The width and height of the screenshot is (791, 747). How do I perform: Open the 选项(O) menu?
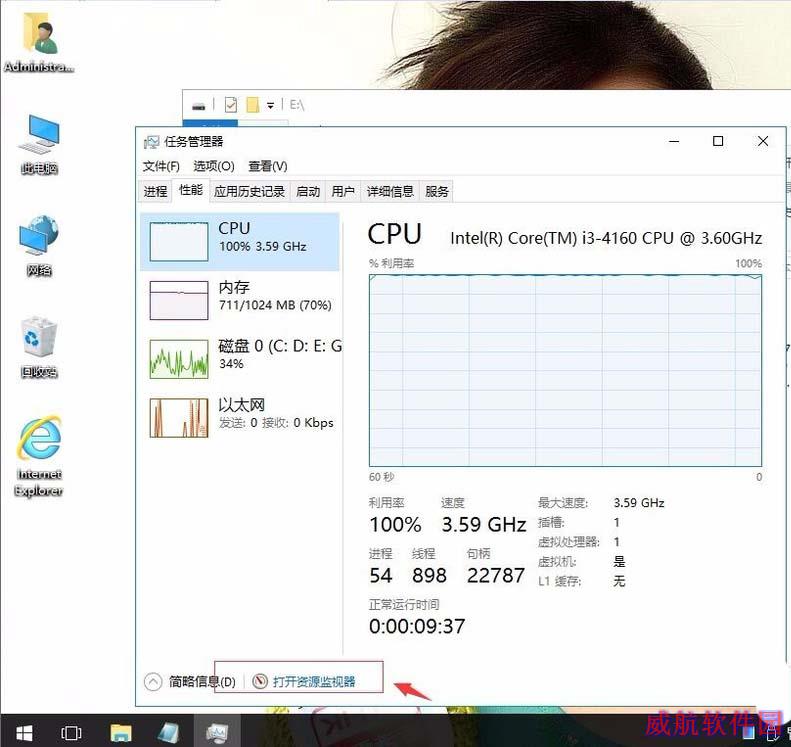click(214, 166)
